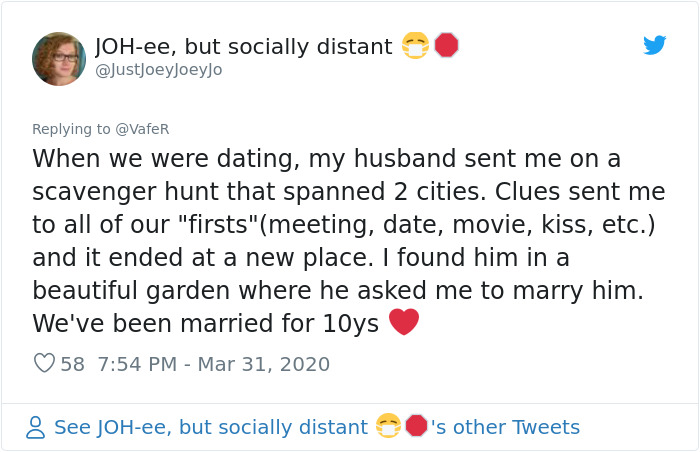This screenshot has height=452, width=700.
Task: Click the stop sign emoji in the footer link
Action: [x=417, y=427]
